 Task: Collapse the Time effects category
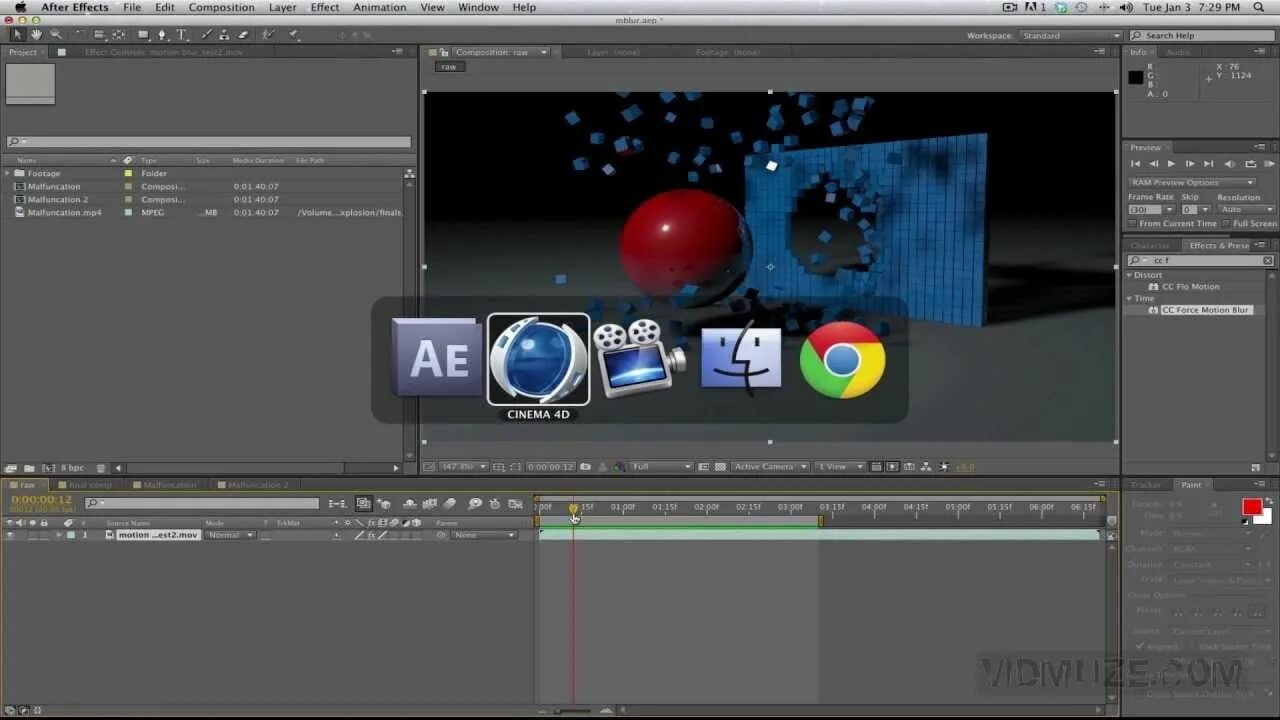click(1130, 298)
